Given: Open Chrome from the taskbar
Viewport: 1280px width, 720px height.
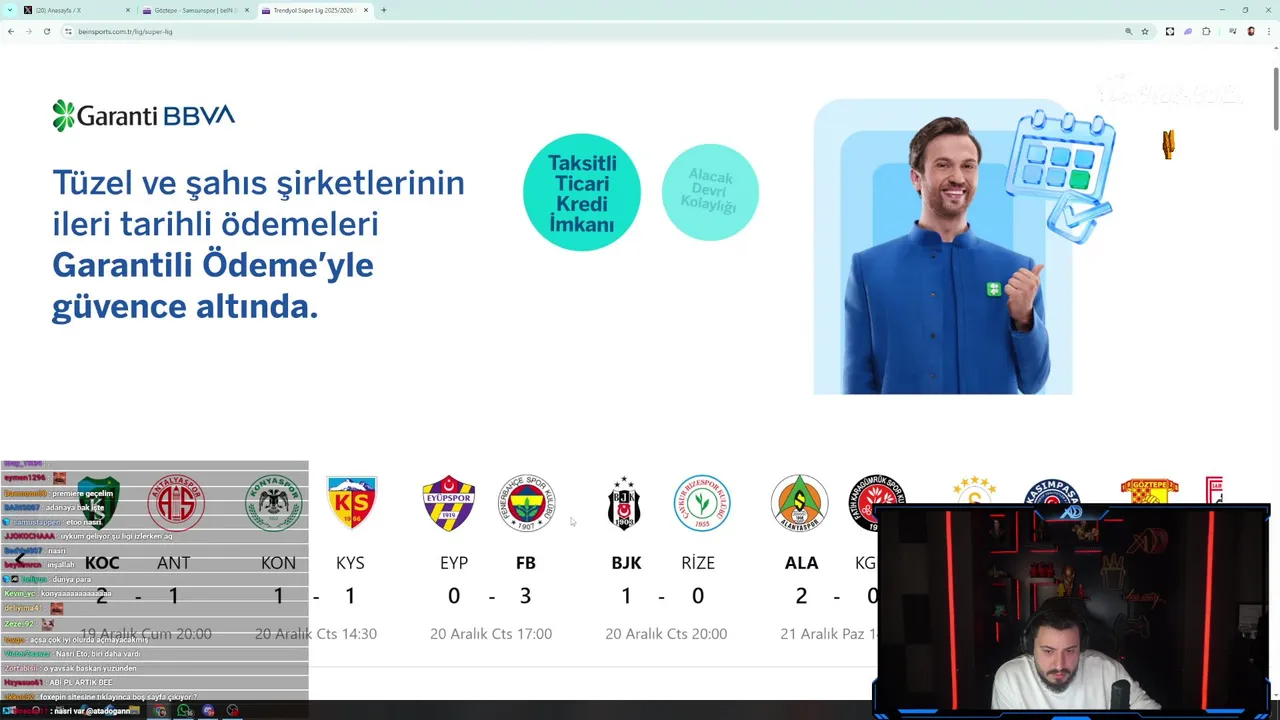Looking at the screenshot, I should click(160, 711).
